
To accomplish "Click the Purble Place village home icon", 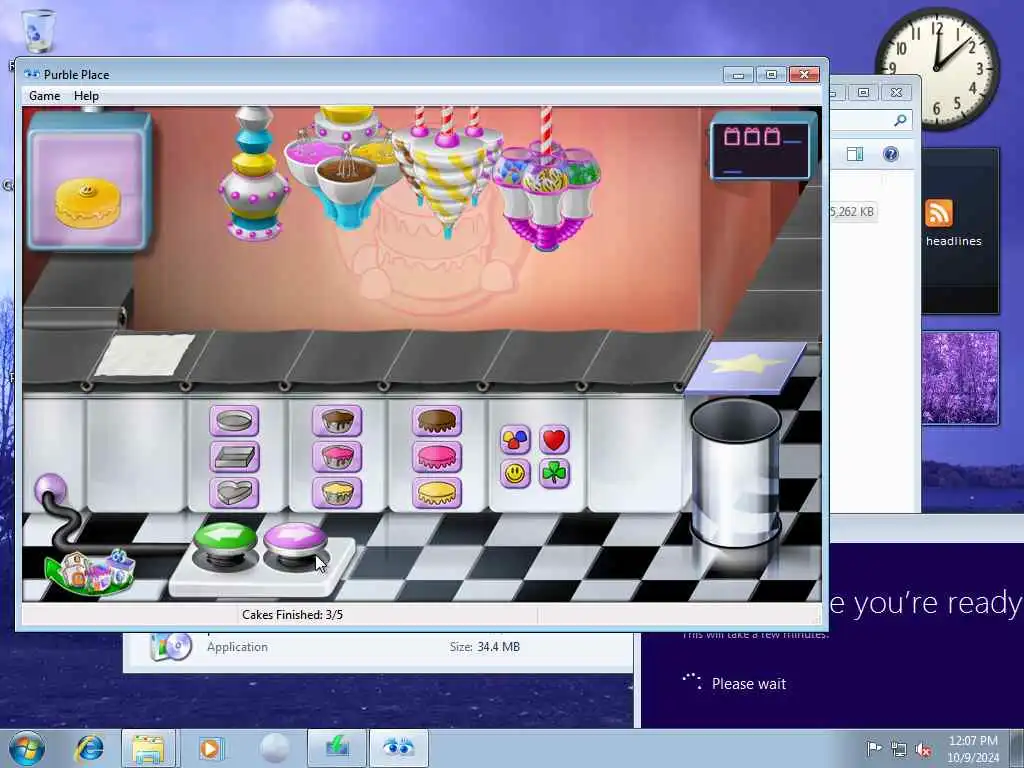I will pyautogui.click(x=90, y=572).
